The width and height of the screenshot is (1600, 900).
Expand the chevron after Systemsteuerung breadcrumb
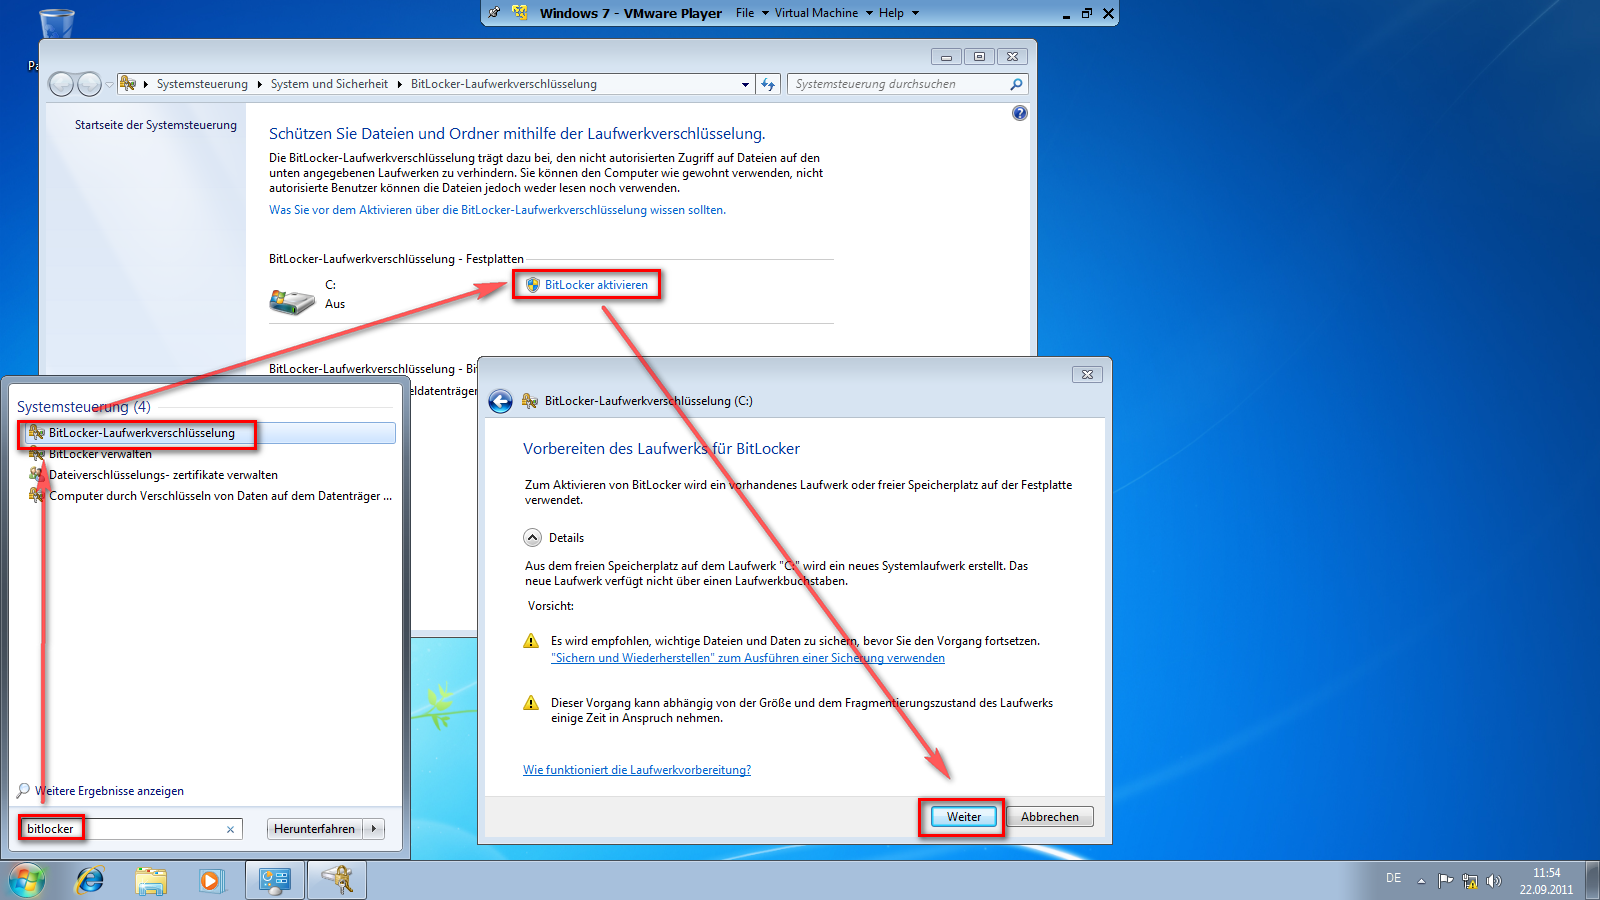click(x=260, y=84)
